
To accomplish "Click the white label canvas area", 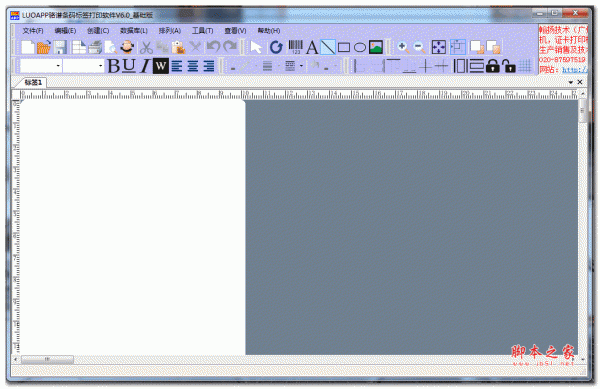I will coord(132,227).
